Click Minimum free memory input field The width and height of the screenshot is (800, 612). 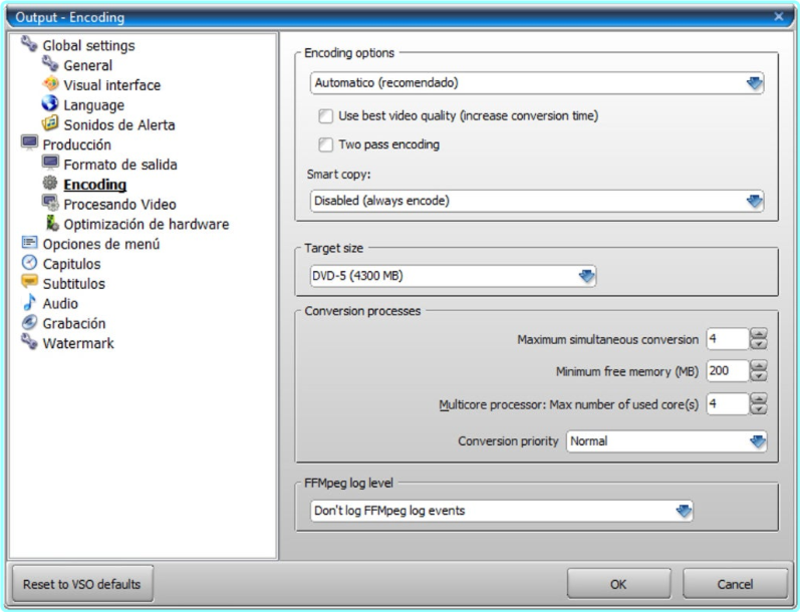coord(728,371)
